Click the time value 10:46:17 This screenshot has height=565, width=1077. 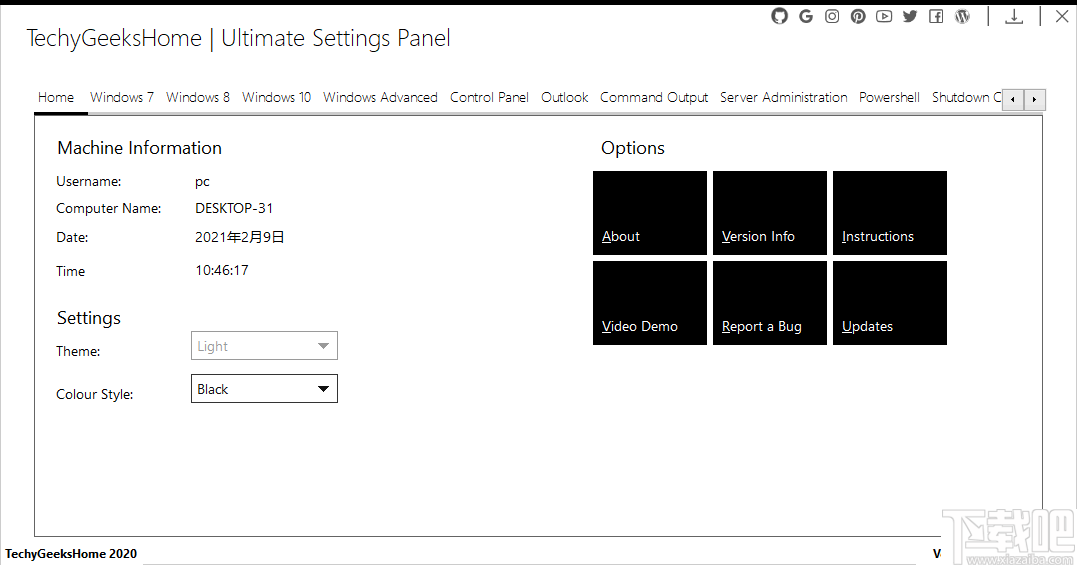coord(221,270)
